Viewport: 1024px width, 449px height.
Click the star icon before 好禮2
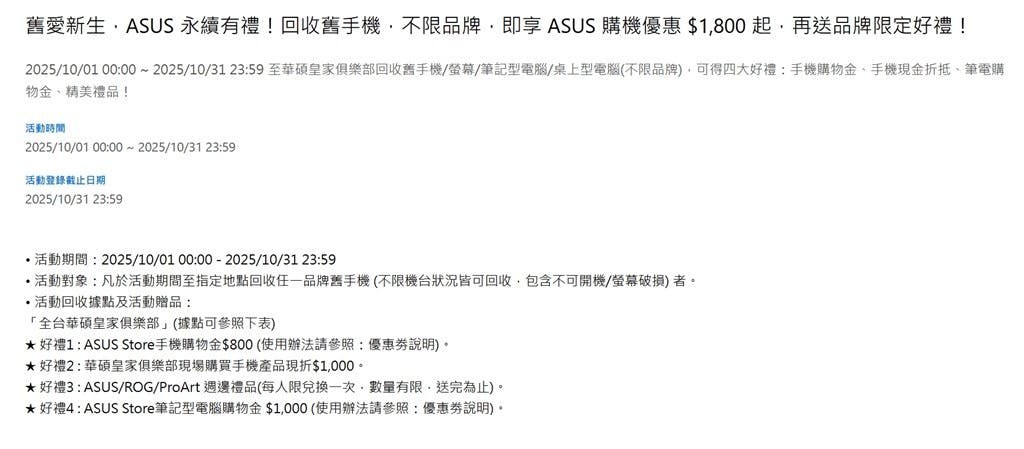[31, 366]
